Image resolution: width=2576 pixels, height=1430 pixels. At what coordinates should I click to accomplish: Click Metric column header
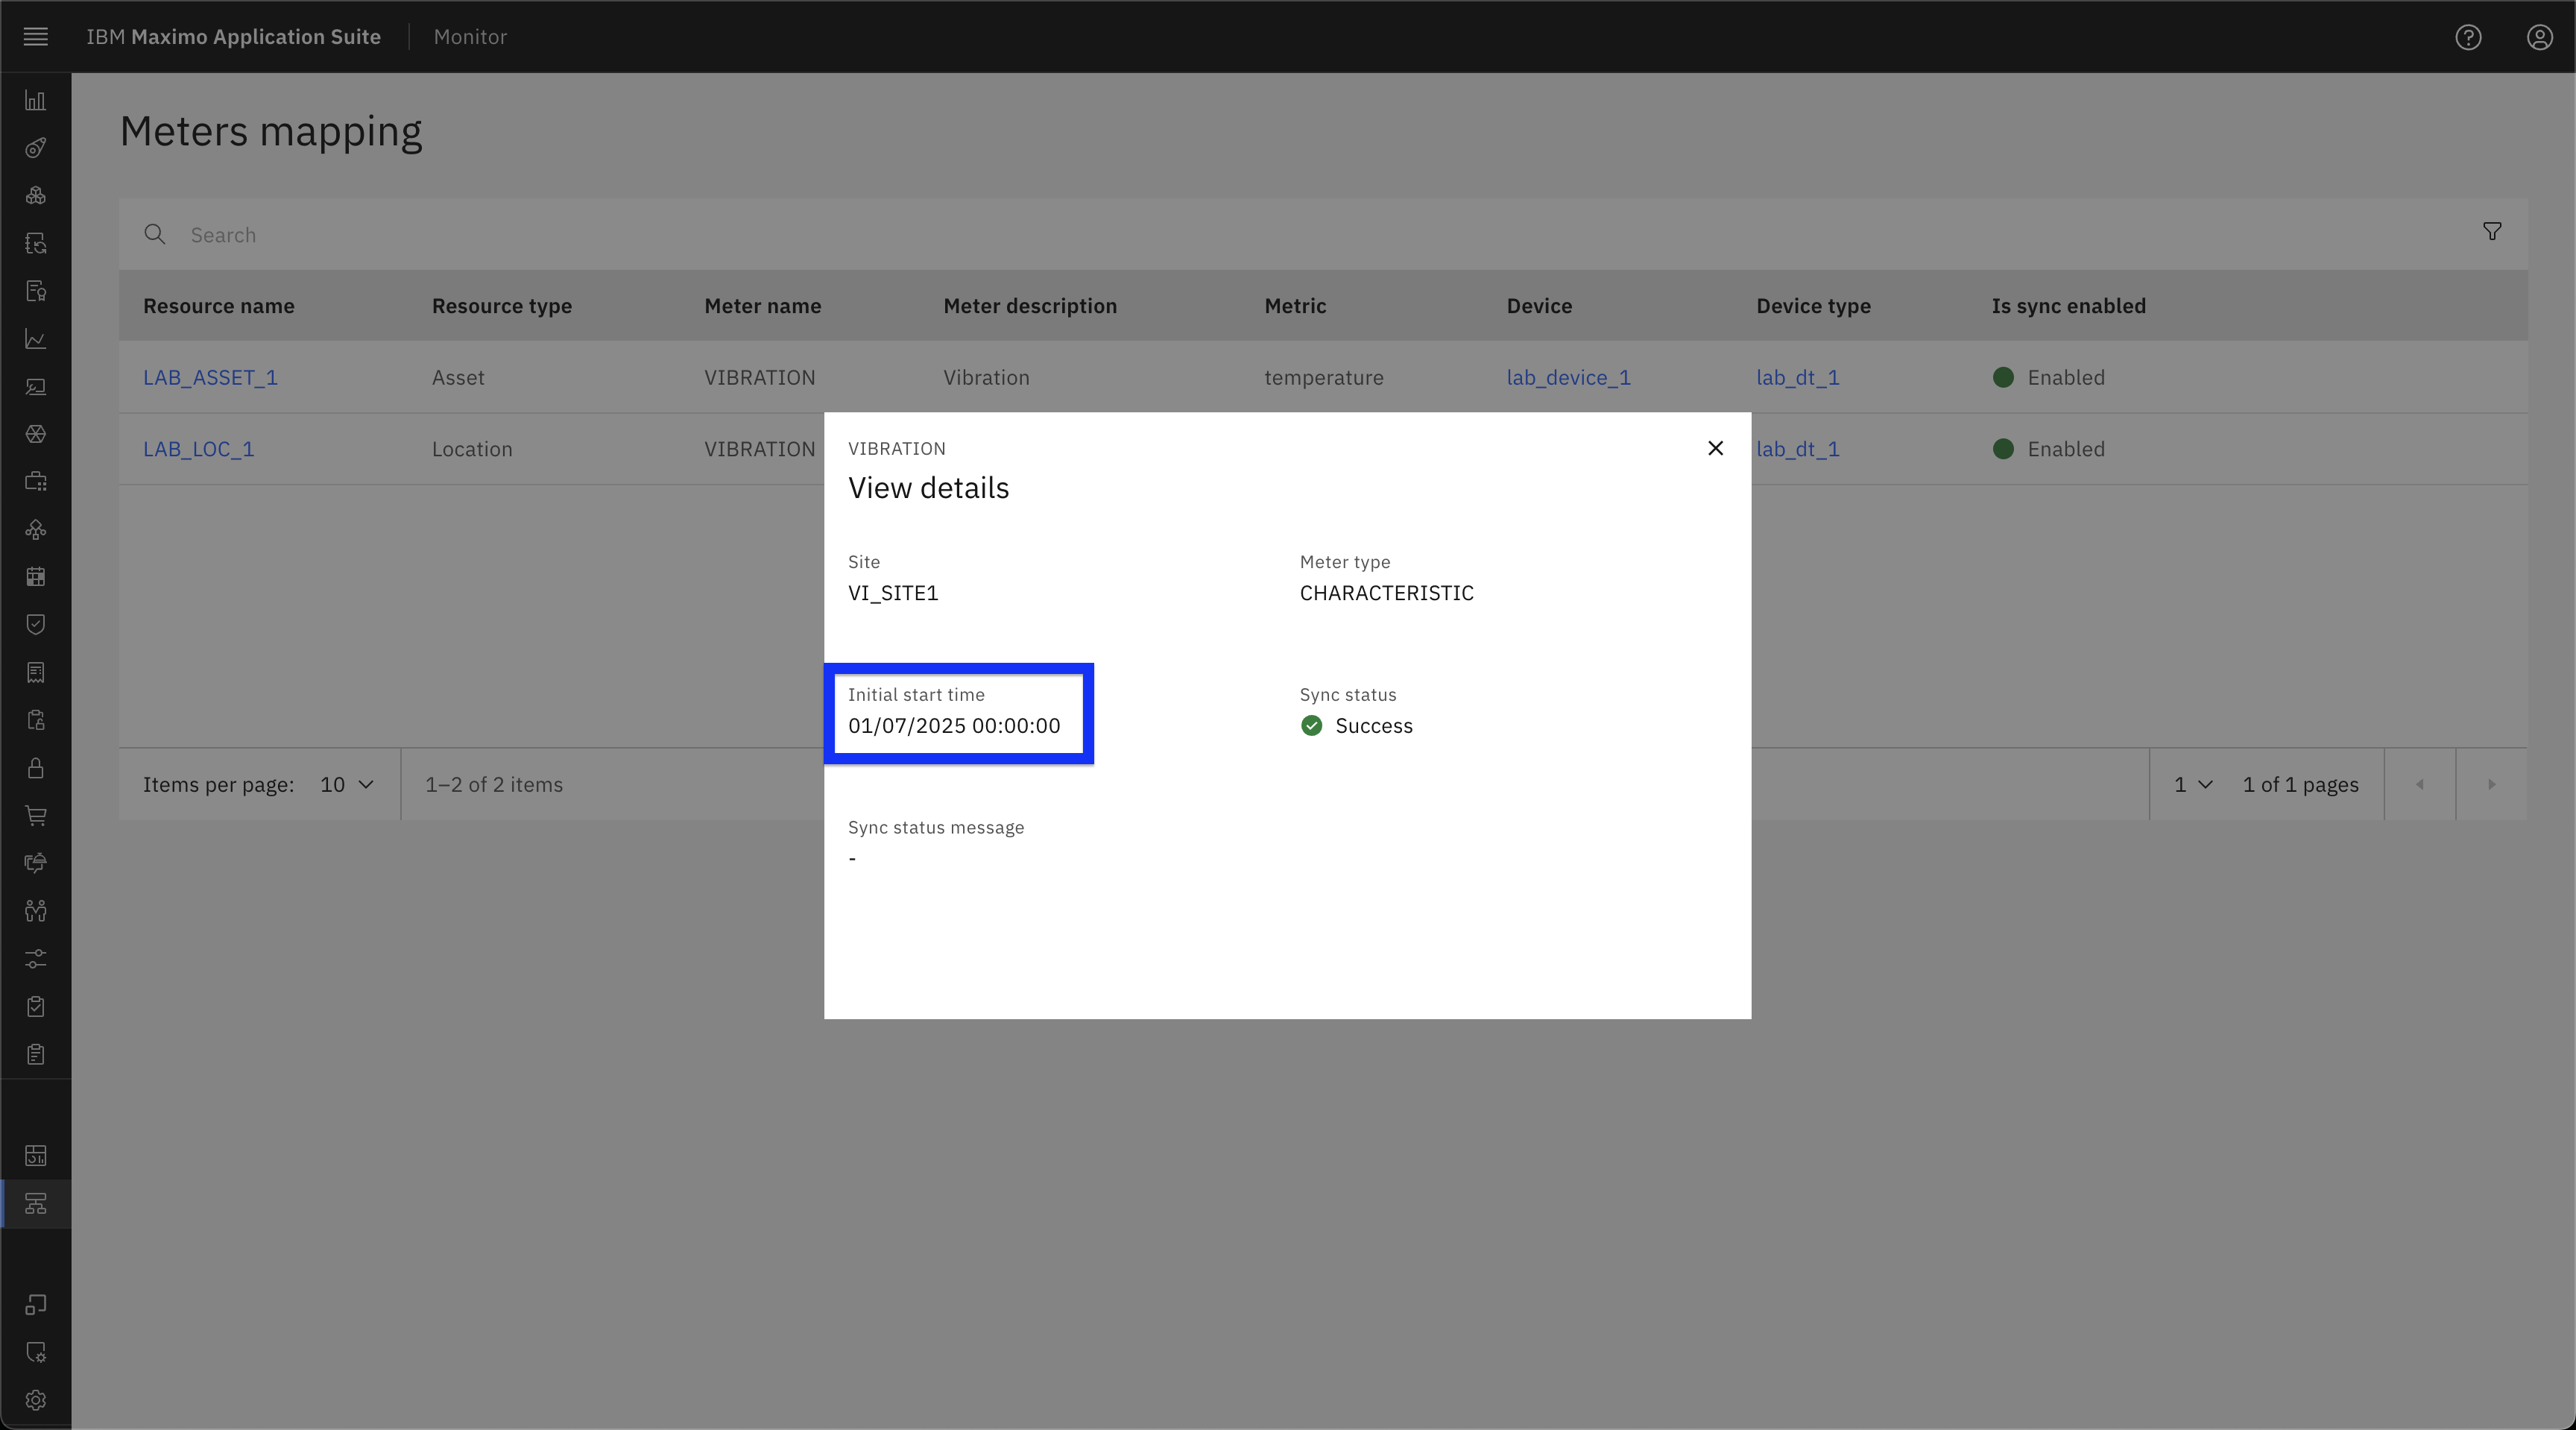(x=1295, y=306)
